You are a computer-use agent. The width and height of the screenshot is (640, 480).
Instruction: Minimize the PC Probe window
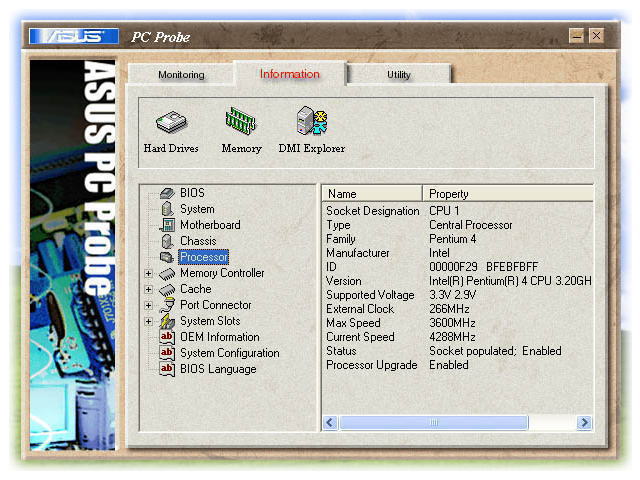pos(576,36)
